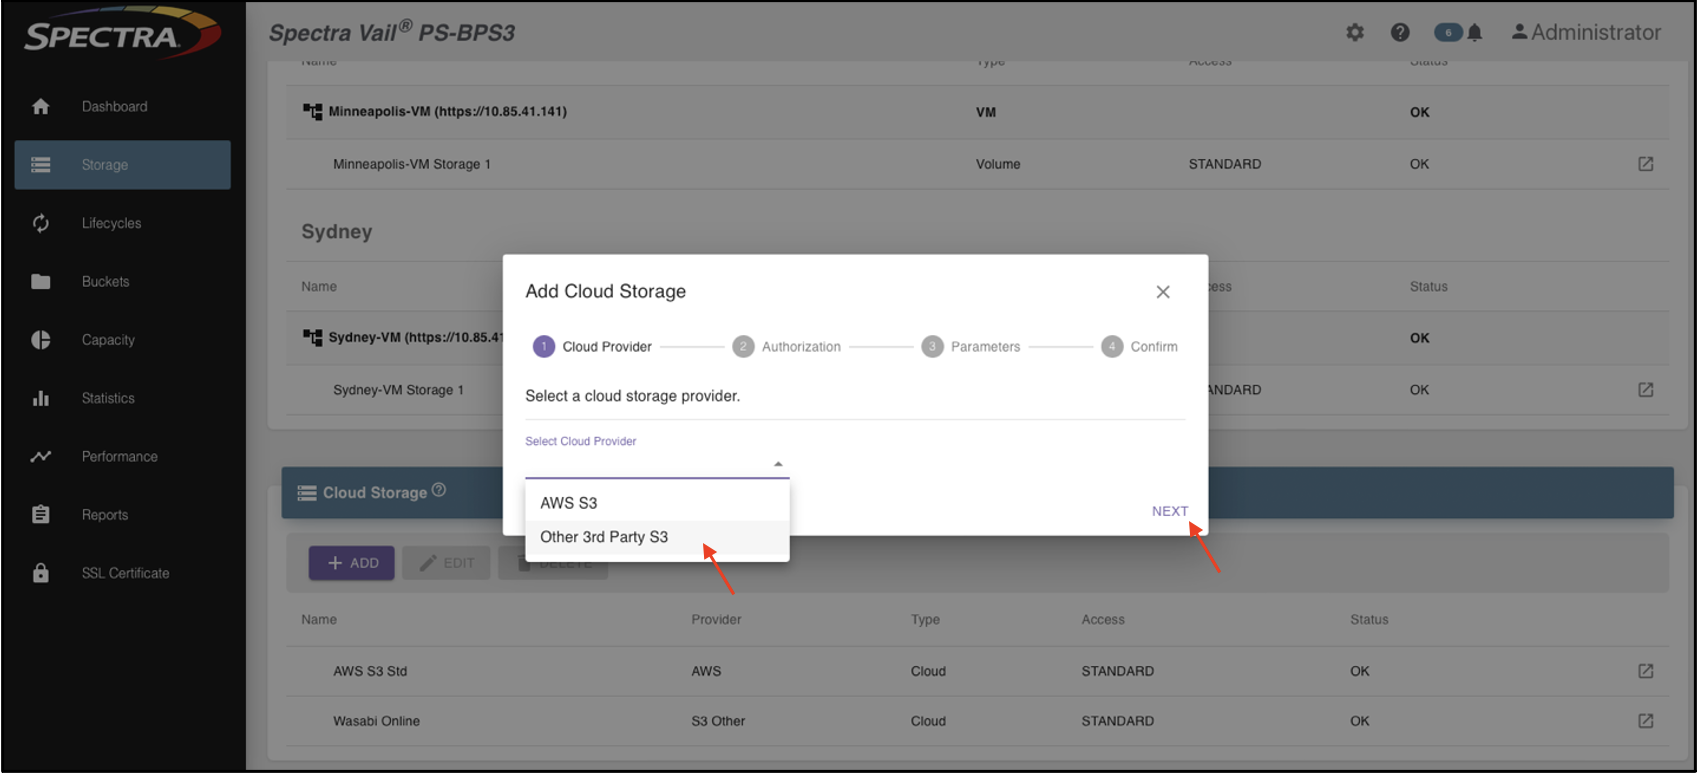Screen dimensions: 1704x776
Task: Open the SSL Certificate page
Action: point(123,573)
